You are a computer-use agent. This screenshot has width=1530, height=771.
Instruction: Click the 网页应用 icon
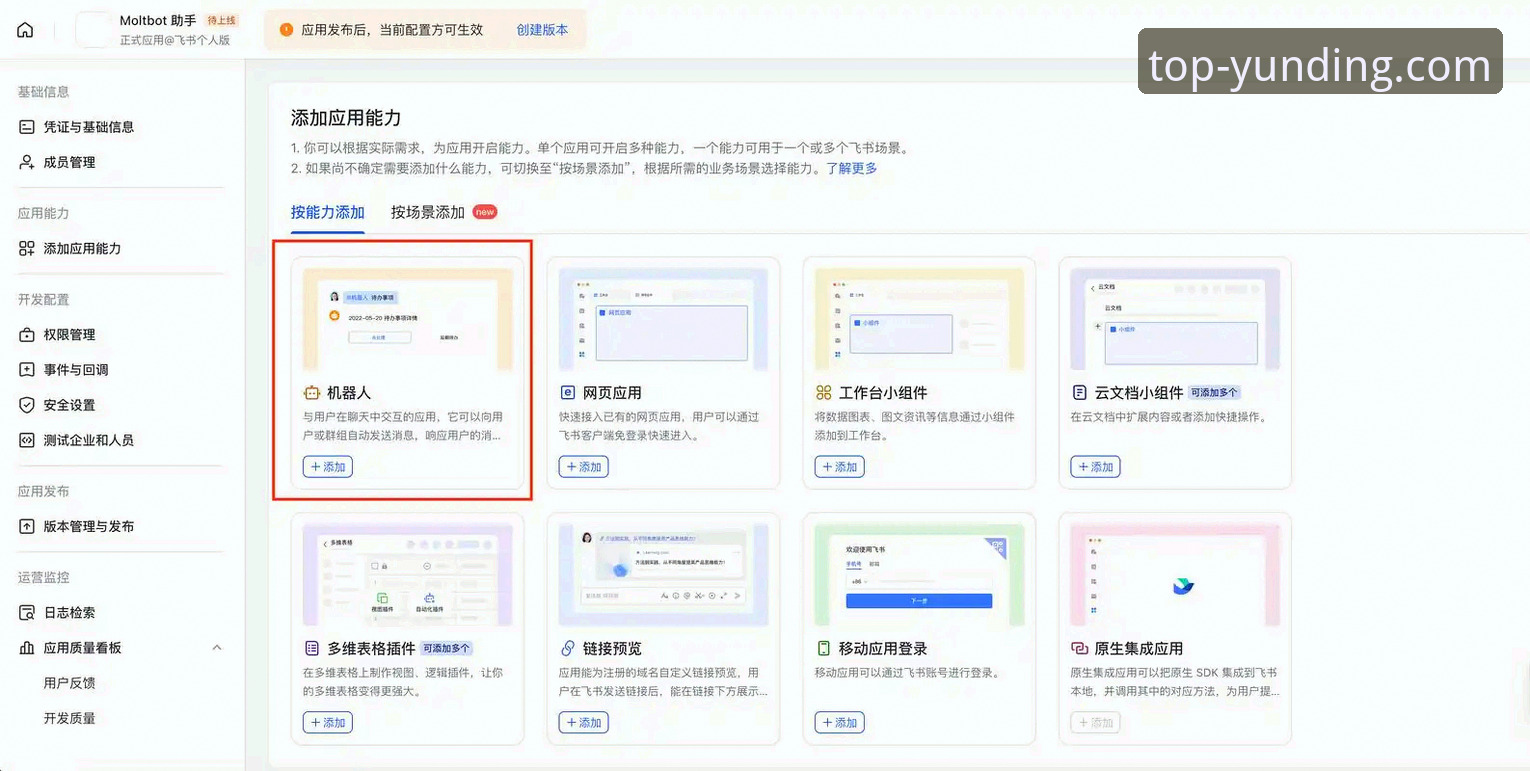[567, 393]
